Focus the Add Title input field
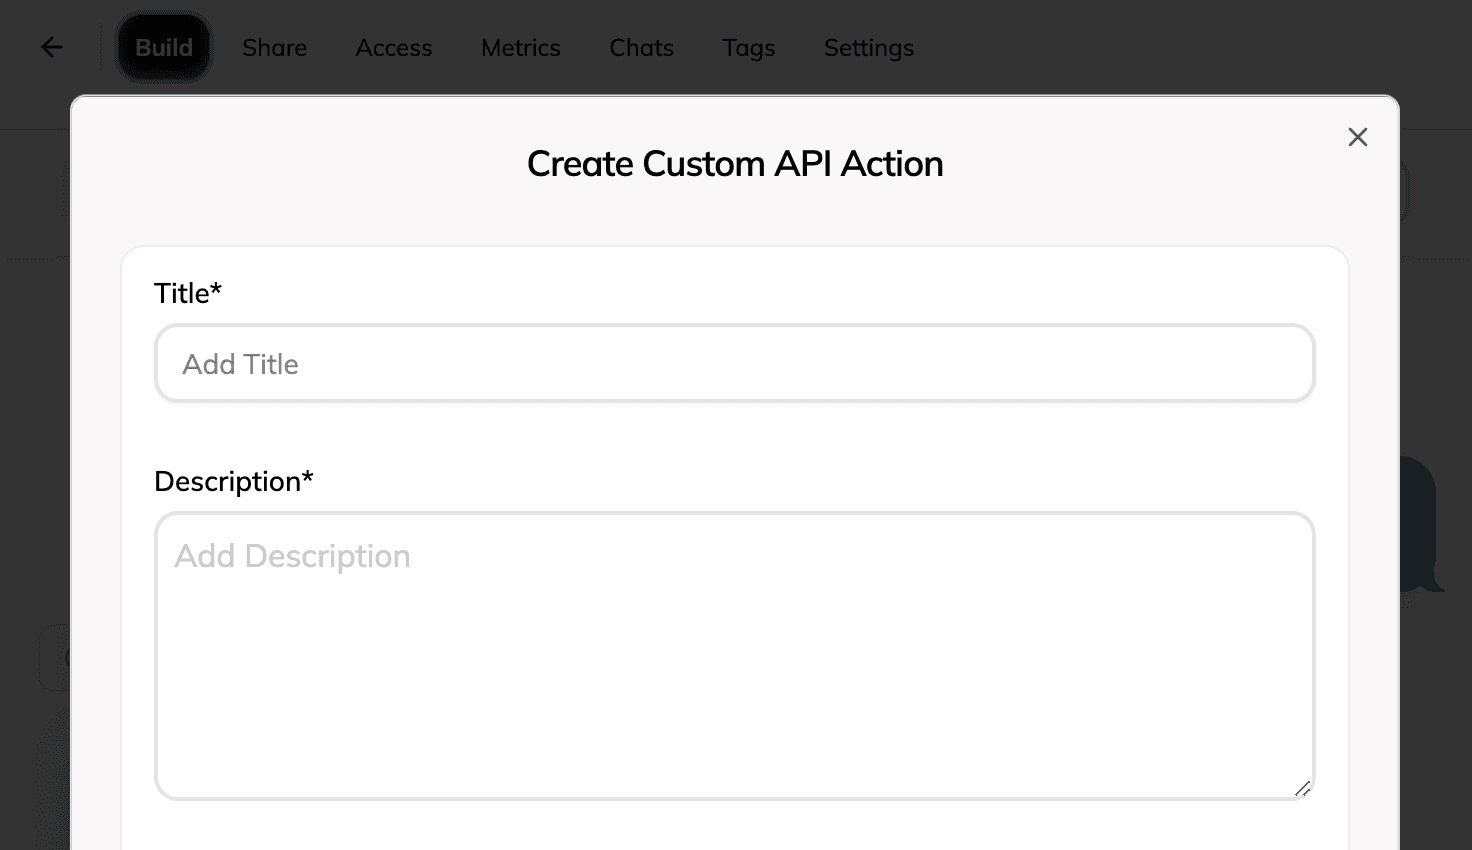The height and width of the screenshot is (850, 1472). pyautogui.click(x=734, y=364)
